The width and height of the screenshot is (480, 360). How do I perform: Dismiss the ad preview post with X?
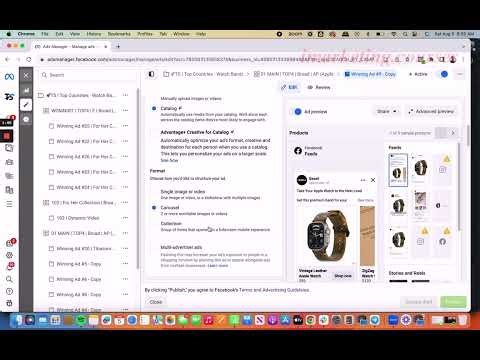tap(373, 180)
